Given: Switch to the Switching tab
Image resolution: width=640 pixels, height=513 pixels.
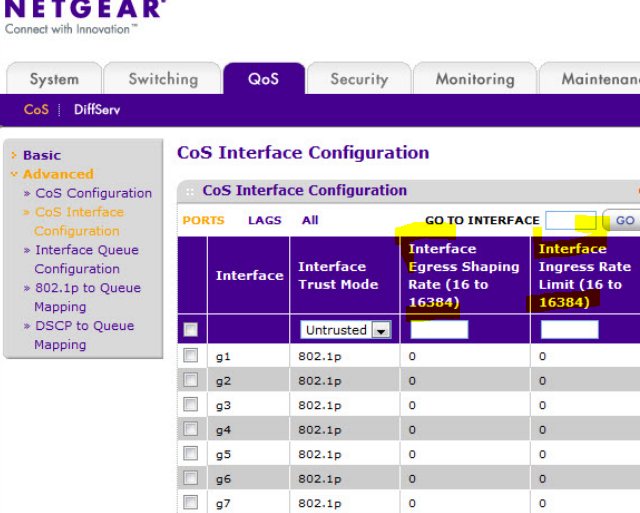Looking at the screenshot, I should click(x=163, y=79).
